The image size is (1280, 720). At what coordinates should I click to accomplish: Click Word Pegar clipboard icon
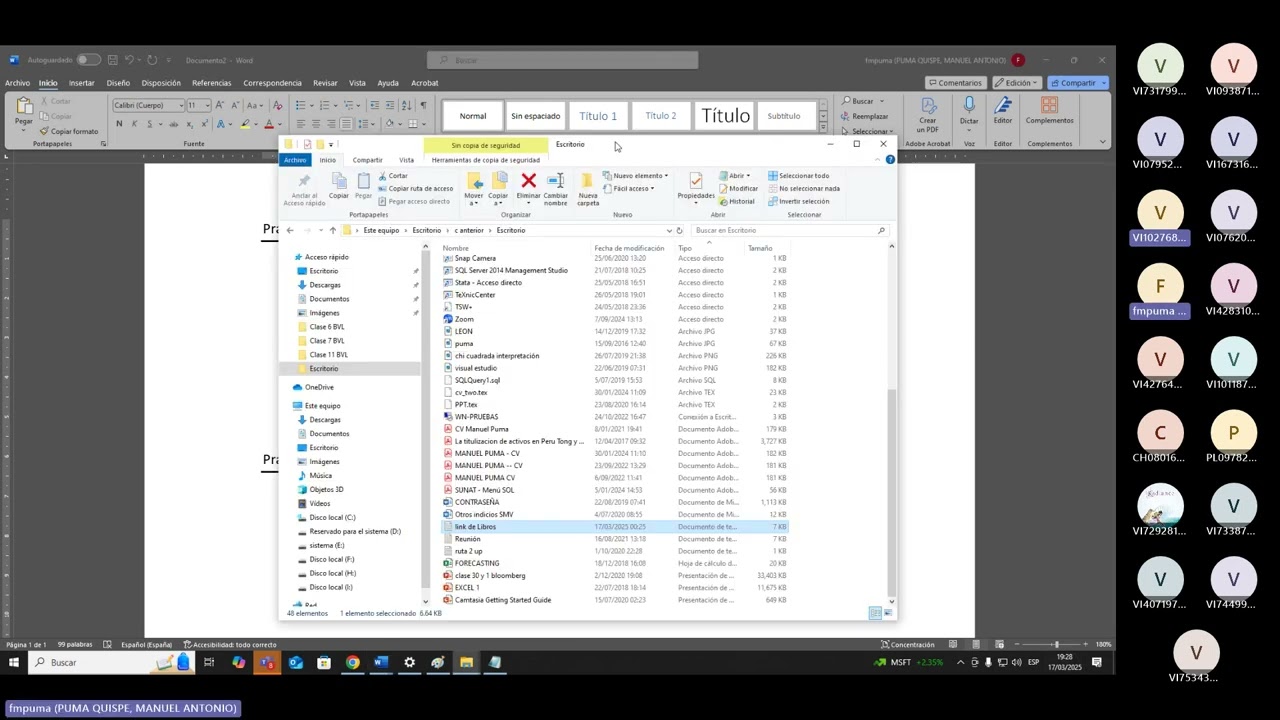[x=24, y=106]
